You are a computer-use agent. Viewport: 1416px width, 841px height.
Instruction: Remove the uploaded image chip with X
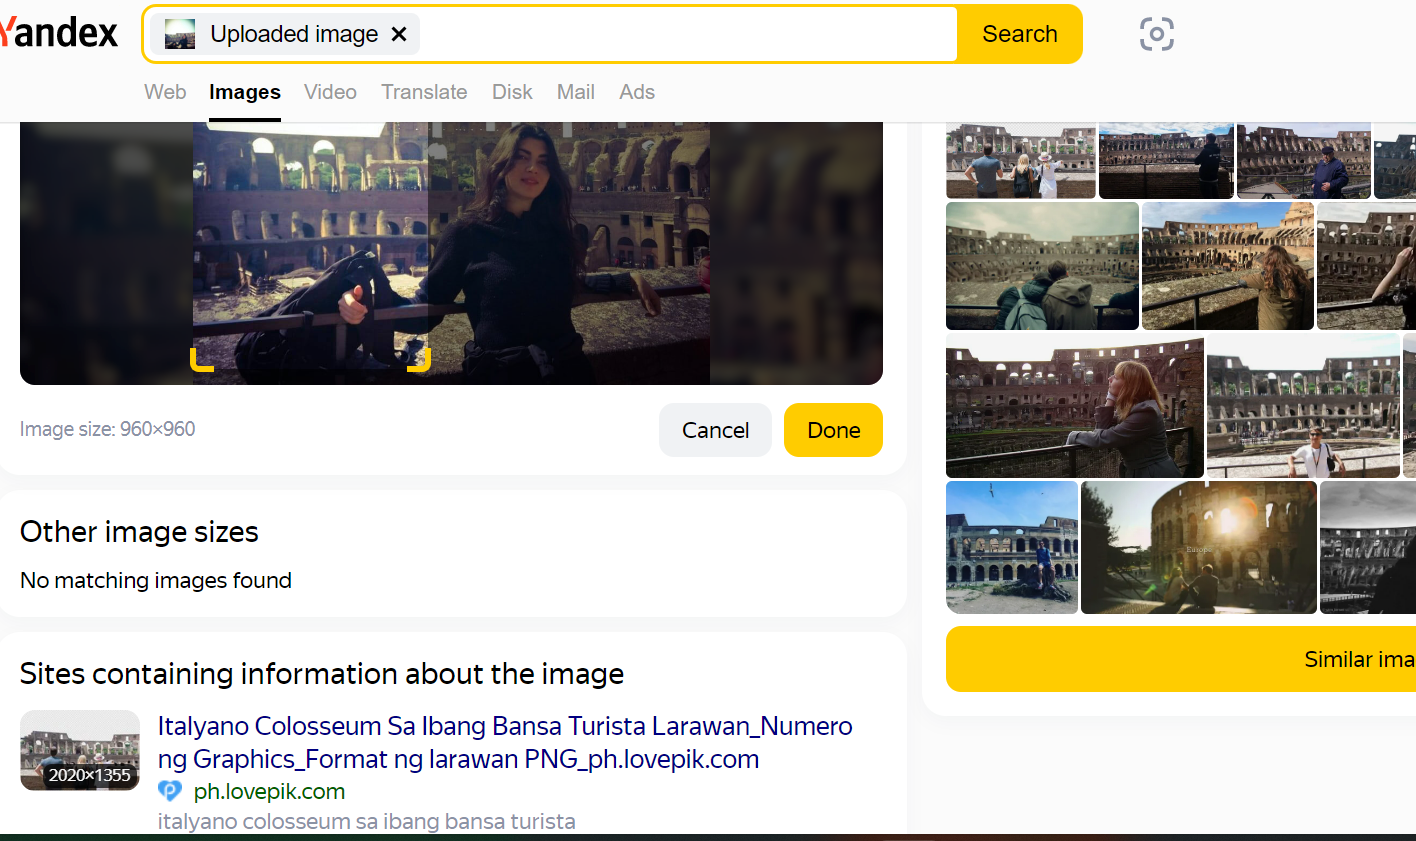[399, 34]
